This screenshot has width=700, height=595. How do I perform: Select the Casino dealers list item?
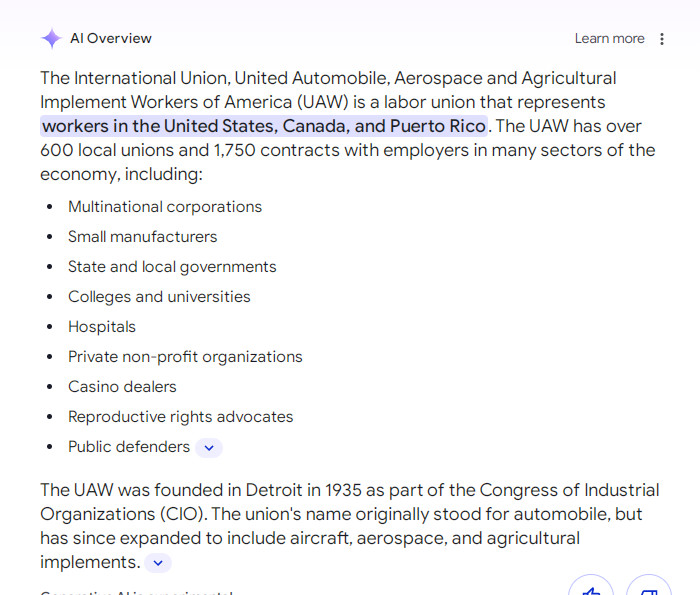coord(122,387)
